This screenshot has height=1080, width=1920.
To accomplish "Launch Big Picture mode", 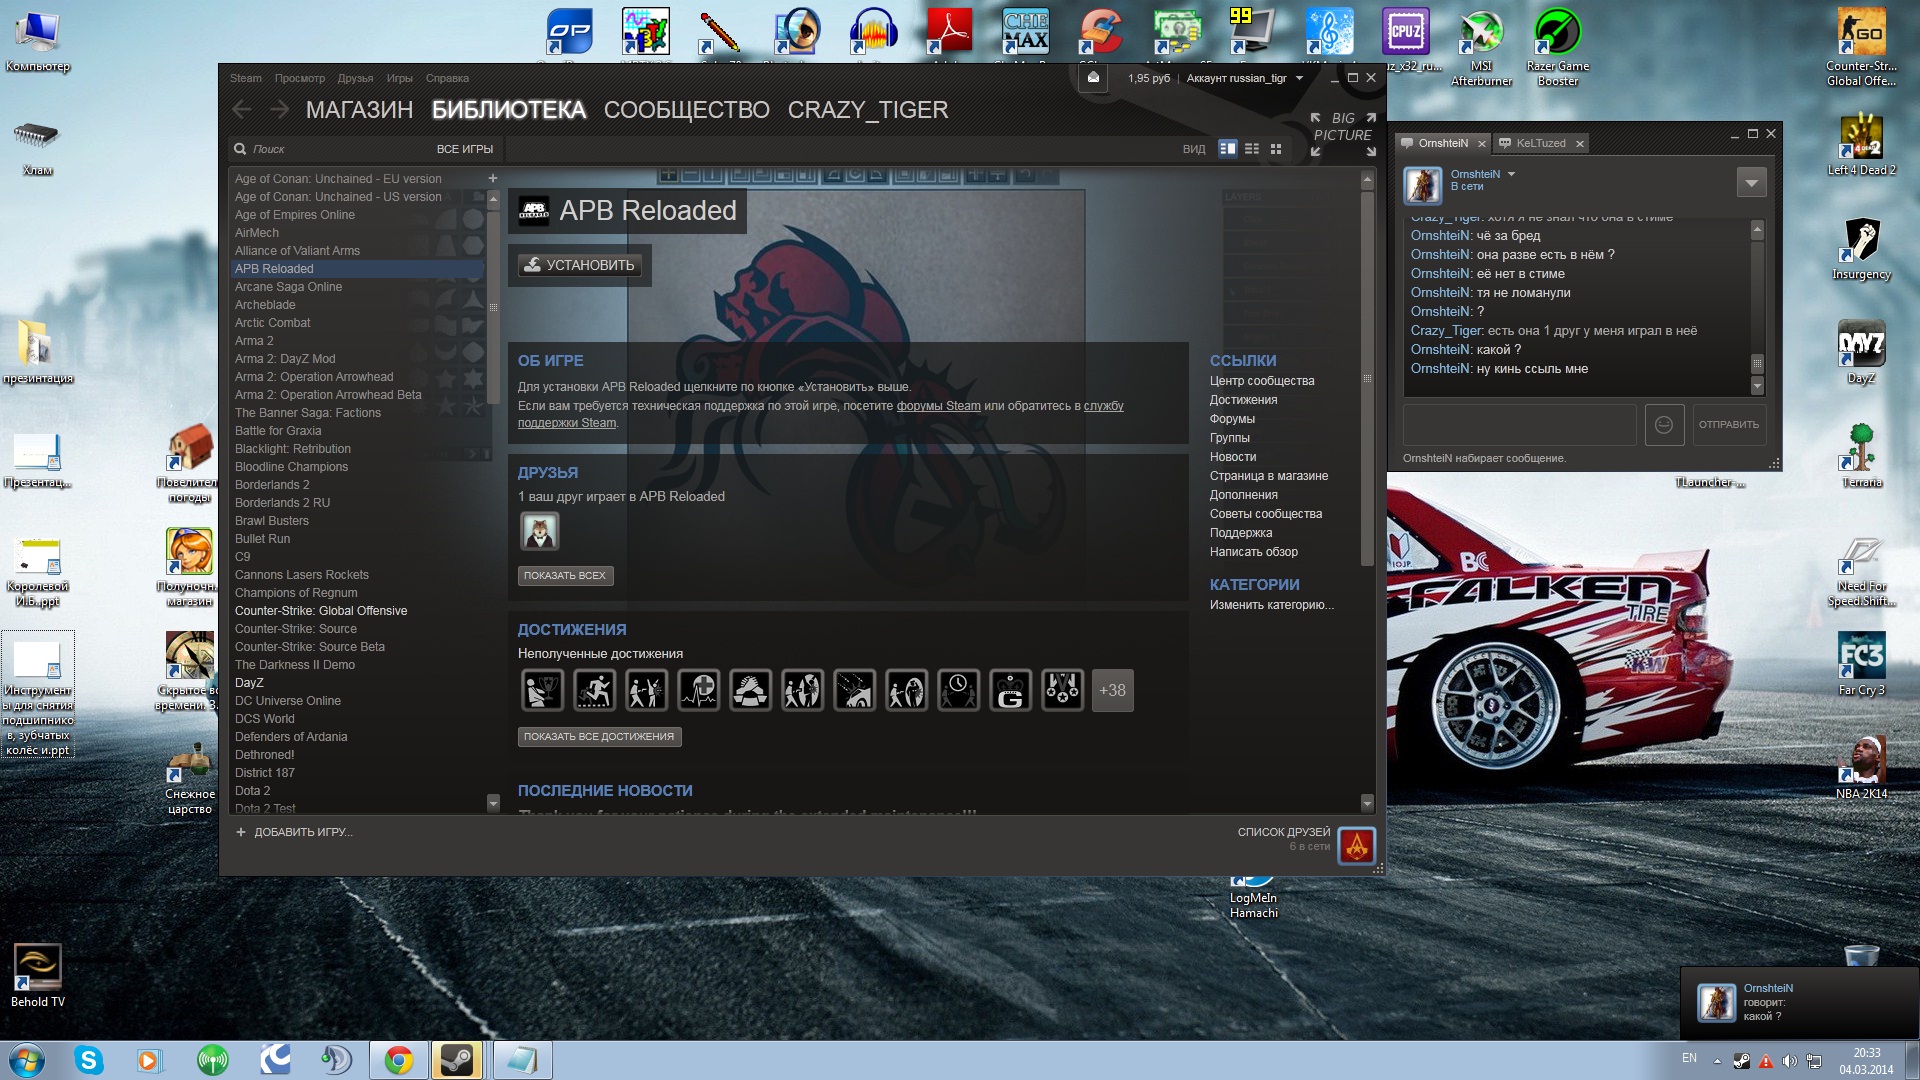I will (x=1343, y=133).
